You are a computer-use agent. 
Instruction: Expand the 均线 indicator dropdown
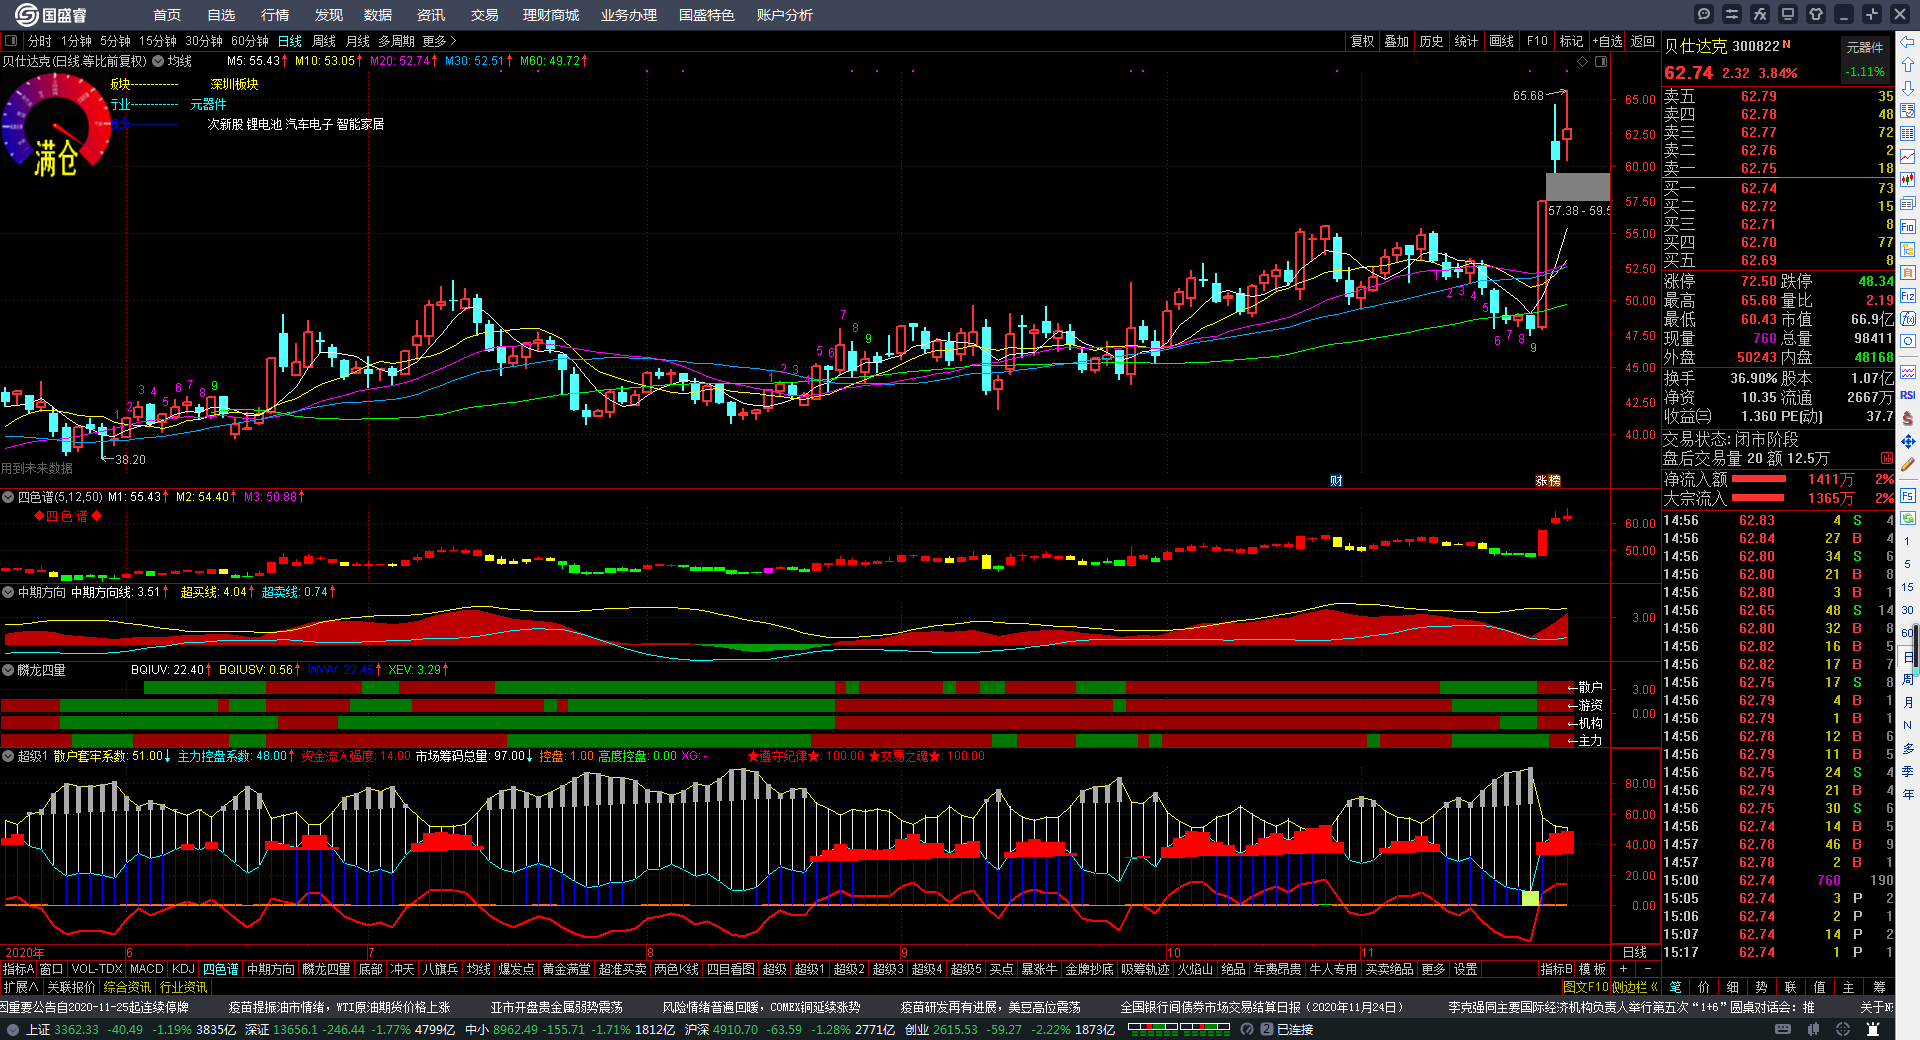[158, 61]
